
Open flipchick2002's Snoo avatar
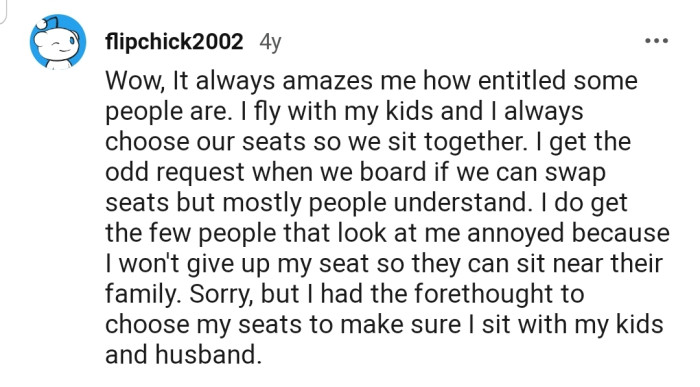58,42
